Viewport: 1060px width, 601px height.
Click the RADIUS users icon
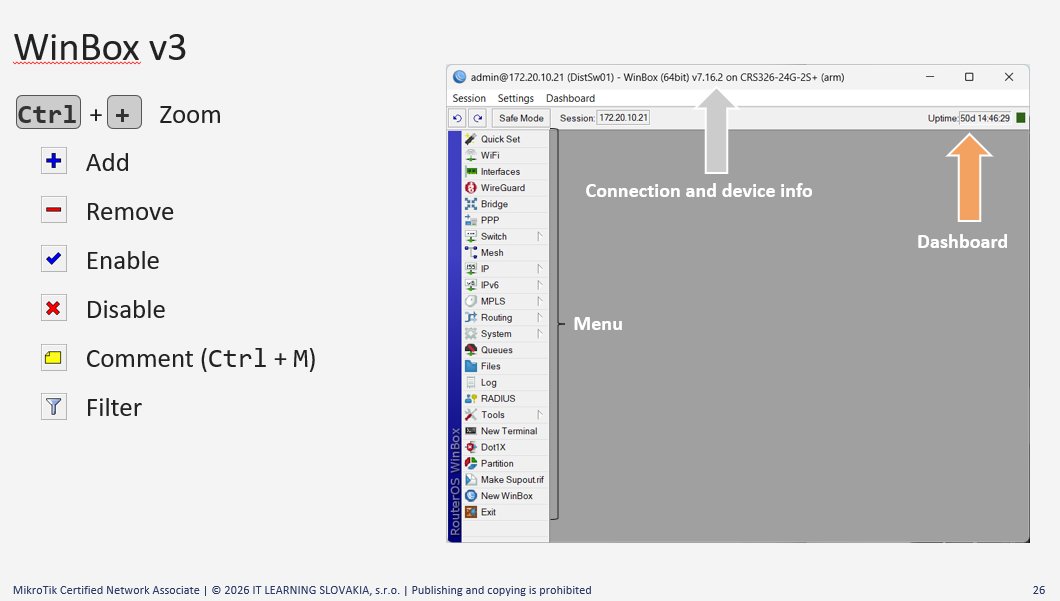(471, 398)
